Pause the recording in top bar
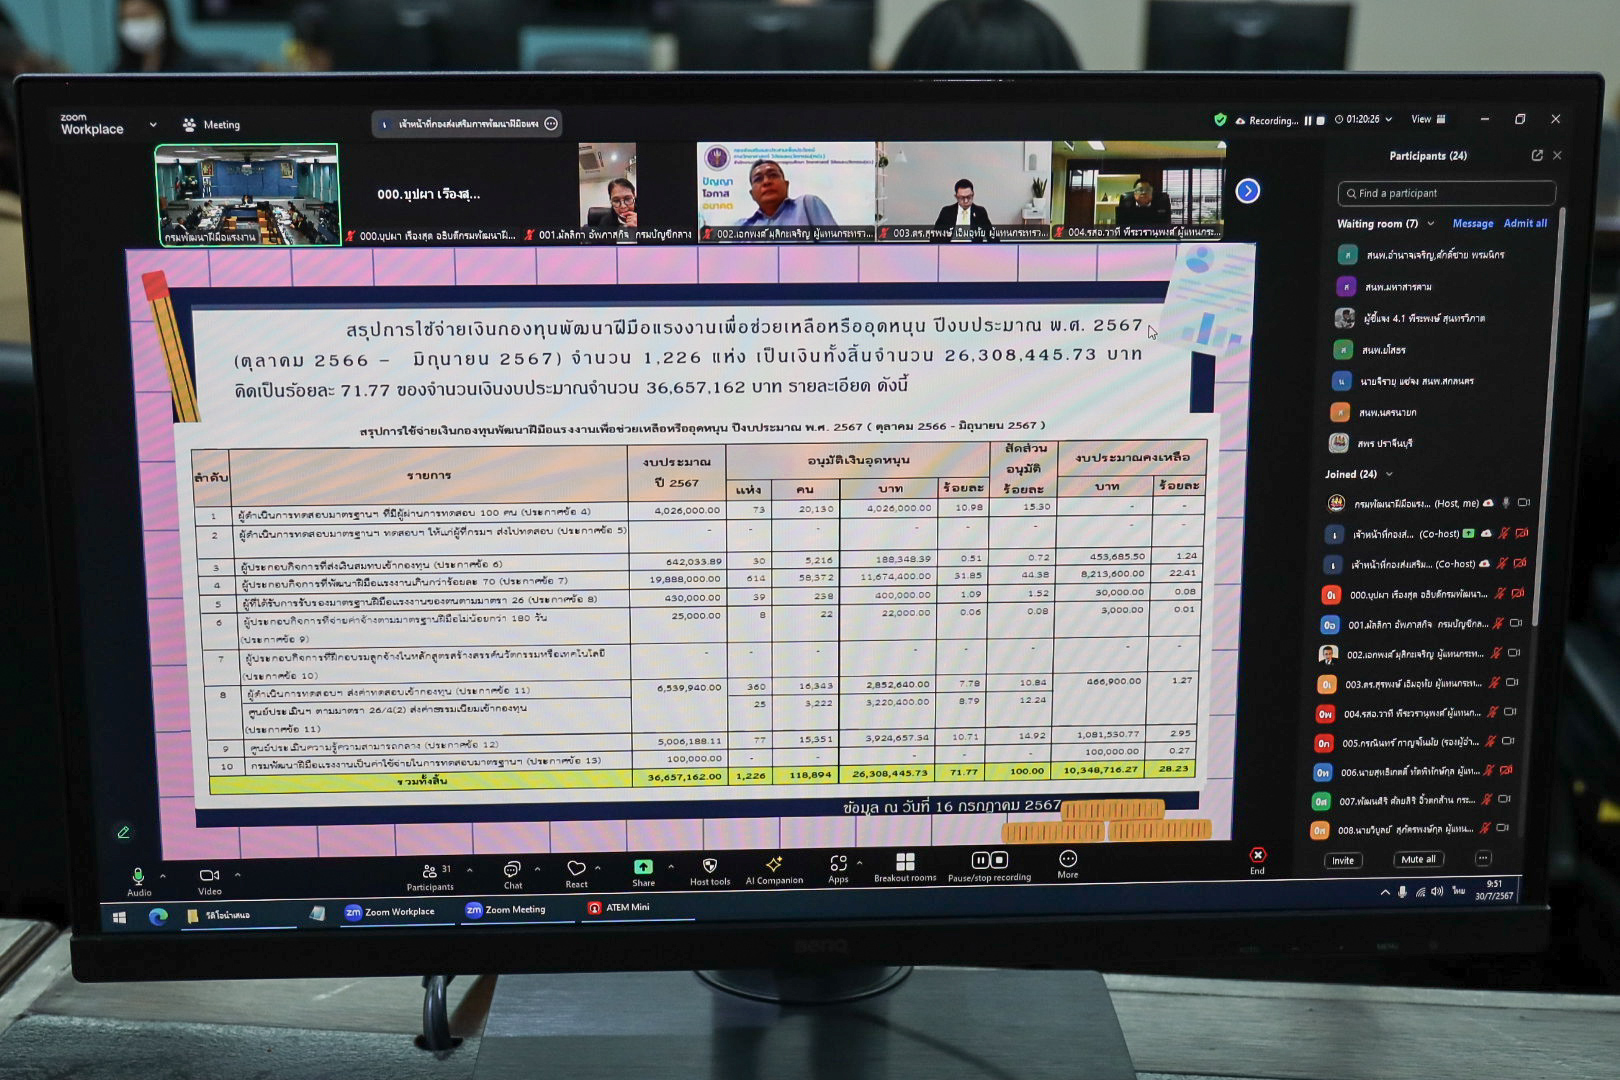The width and height of the screenshot is (1620, 1080). pyautogui.click(x=1307, y=121)
